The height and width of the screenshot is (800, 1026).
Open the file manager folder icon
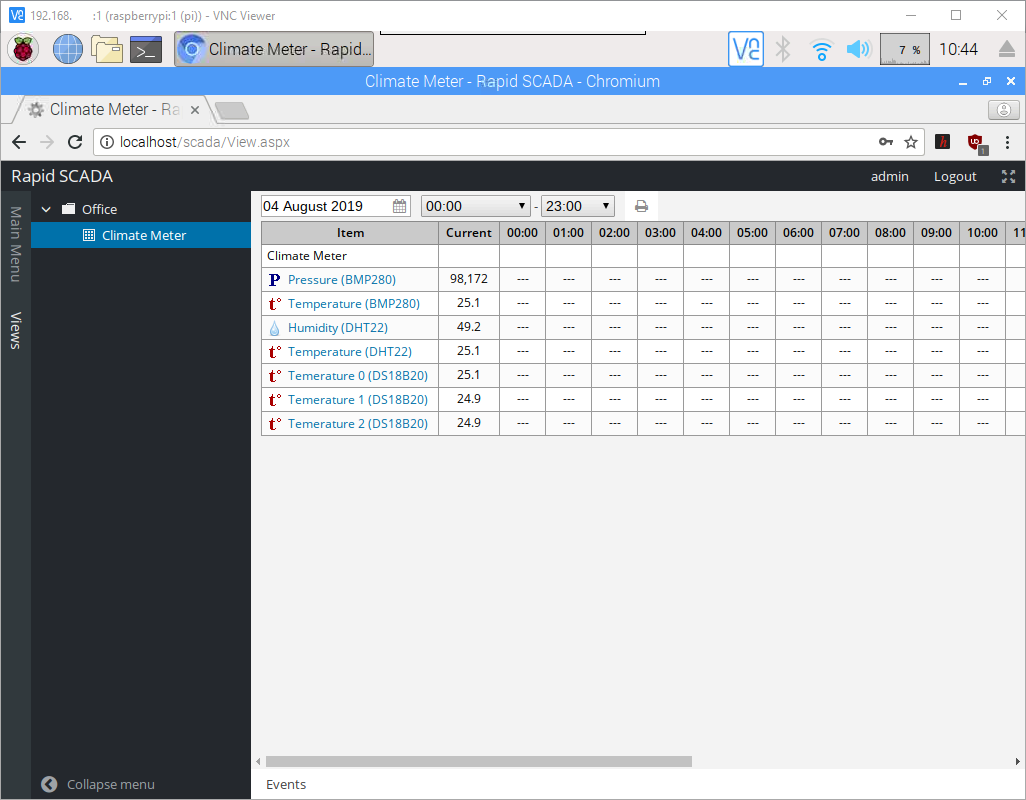(107, 49)
